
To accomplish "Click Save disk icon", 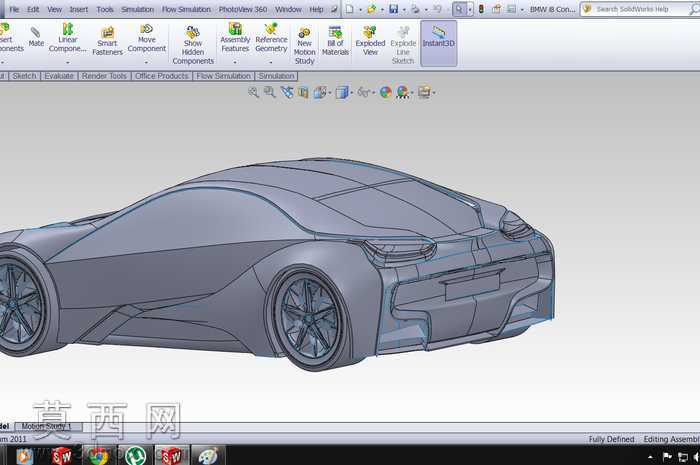I will [393, 9].
